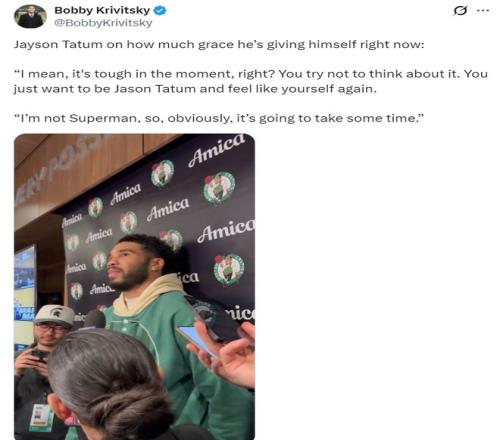
Task: Click the press credential badge in the video
Action: click(41, 418)
